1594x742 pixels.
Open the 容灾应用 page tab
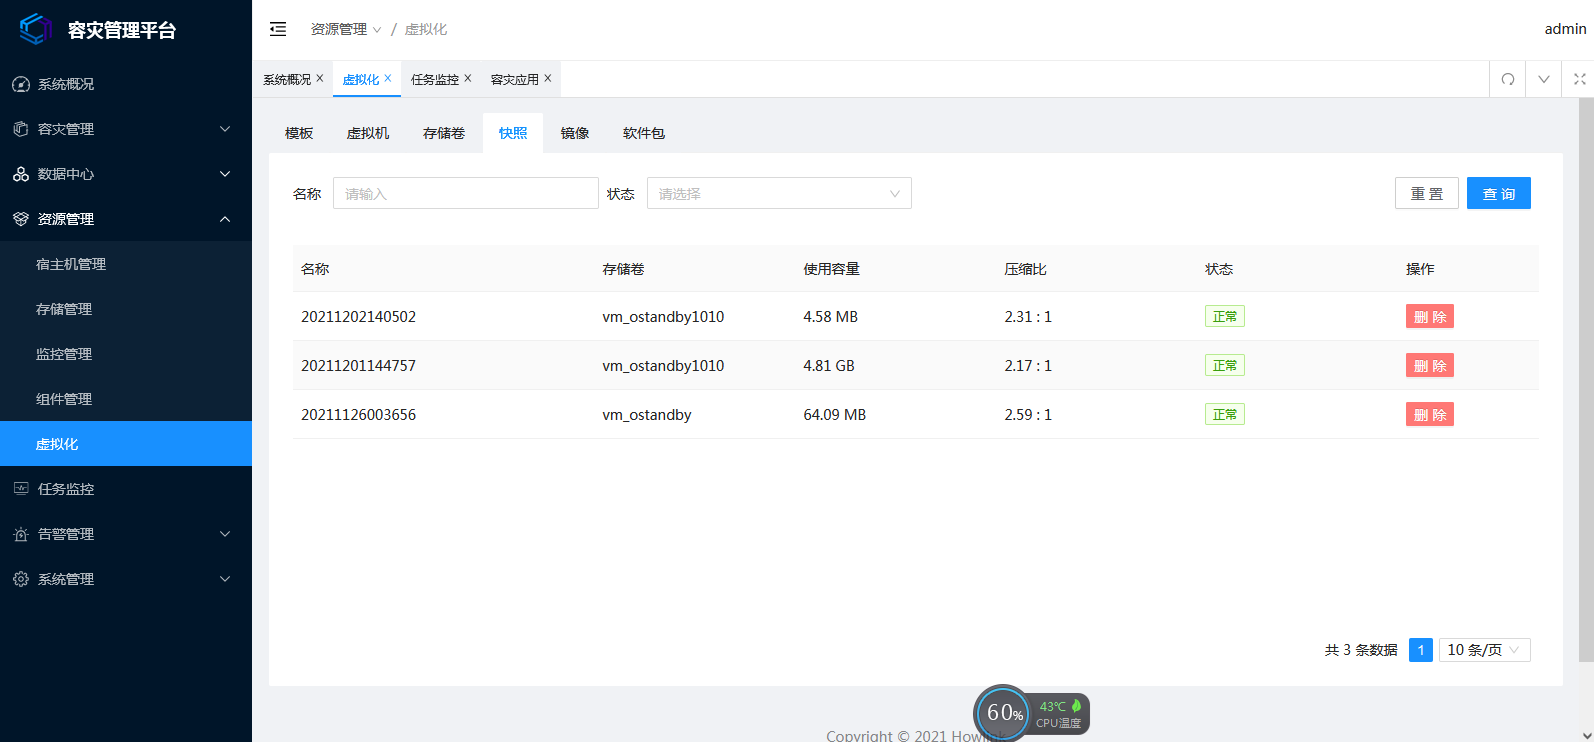(x=515, y=79)
